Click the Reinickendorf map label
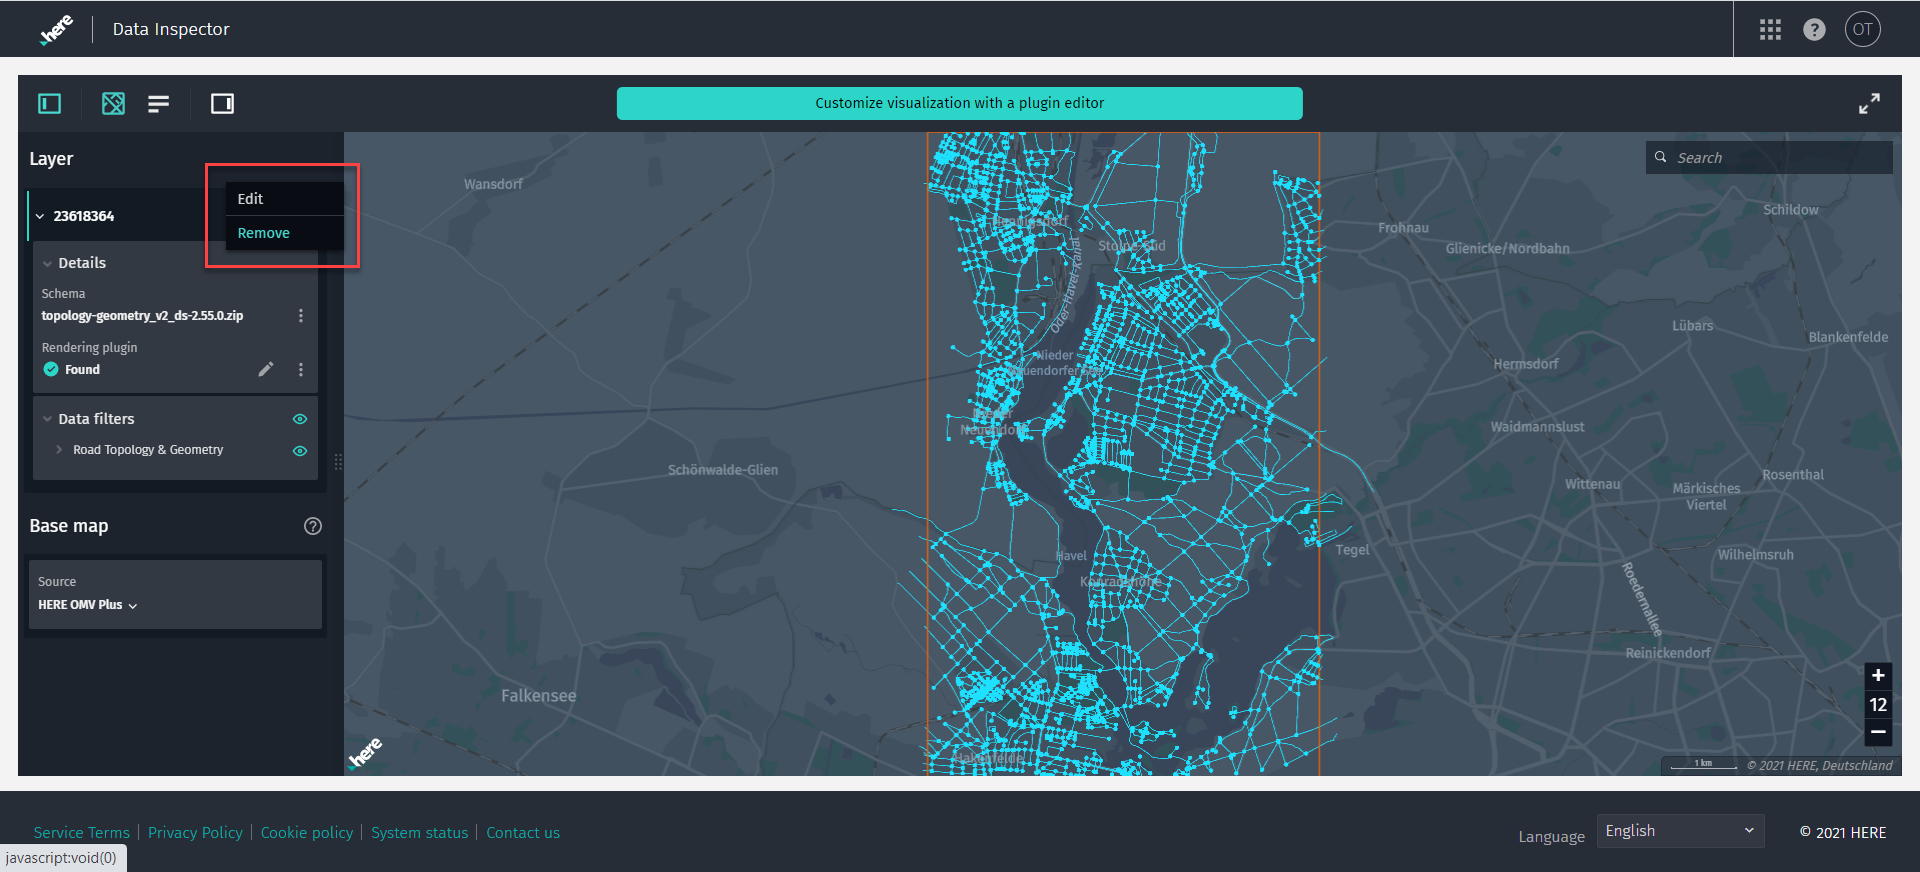 pyautogui.click(x=1667, y=653)
